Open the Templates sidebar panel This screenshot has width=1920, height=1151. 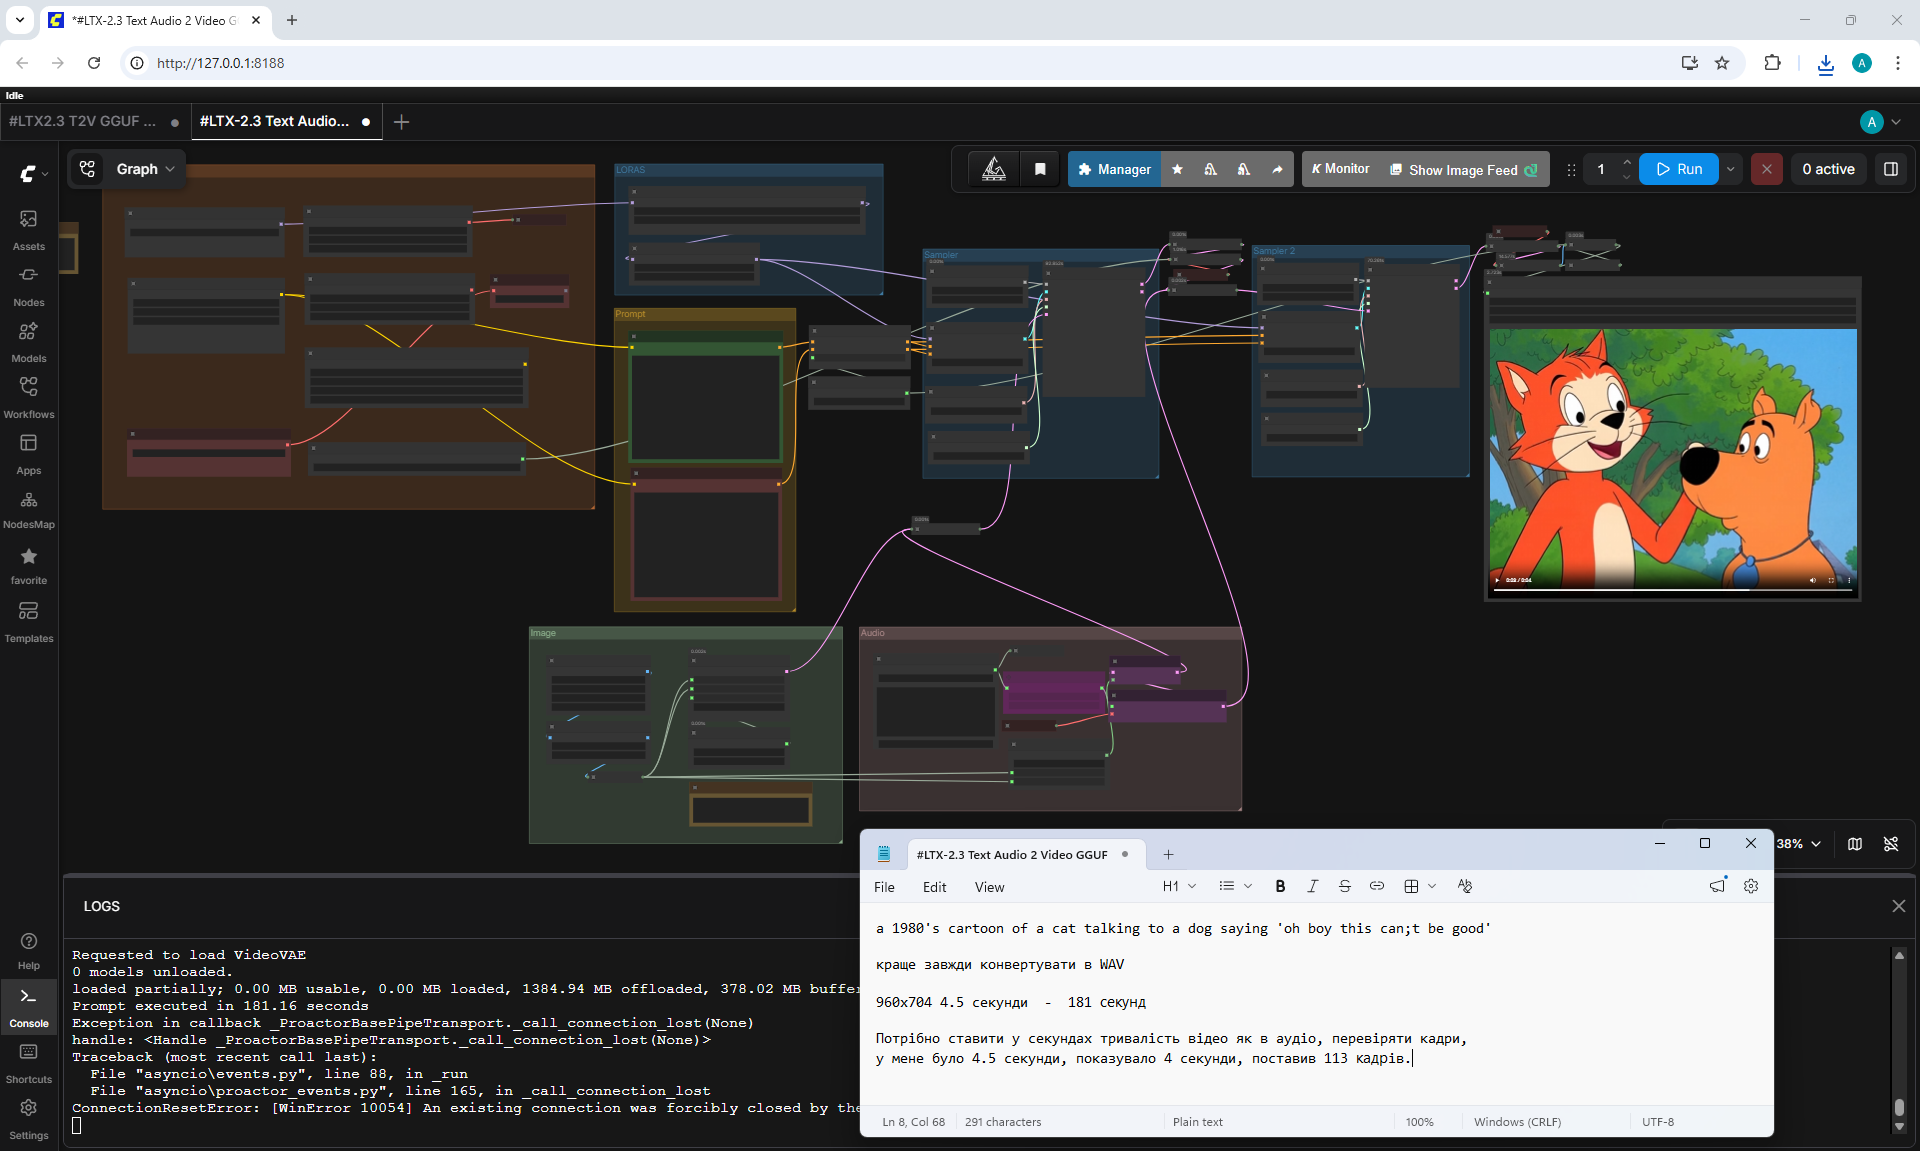29,622
